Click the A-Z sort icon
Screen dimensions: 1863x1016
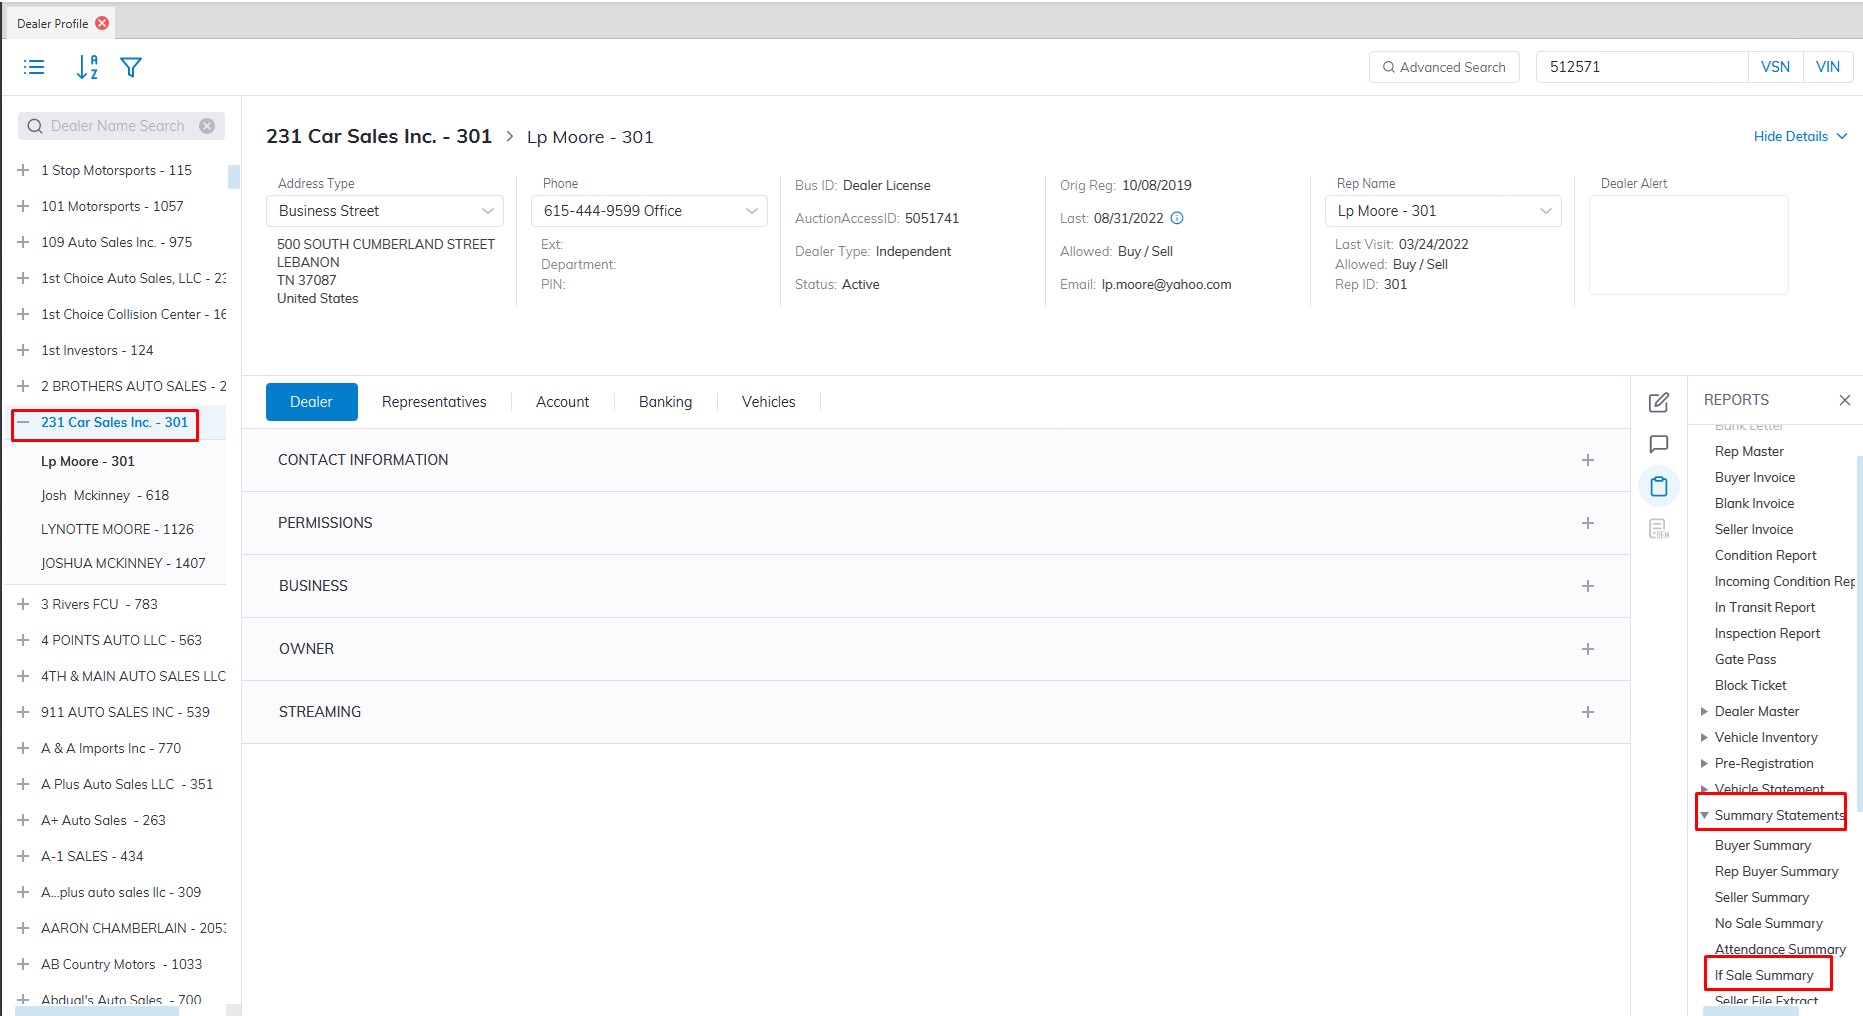87,67
